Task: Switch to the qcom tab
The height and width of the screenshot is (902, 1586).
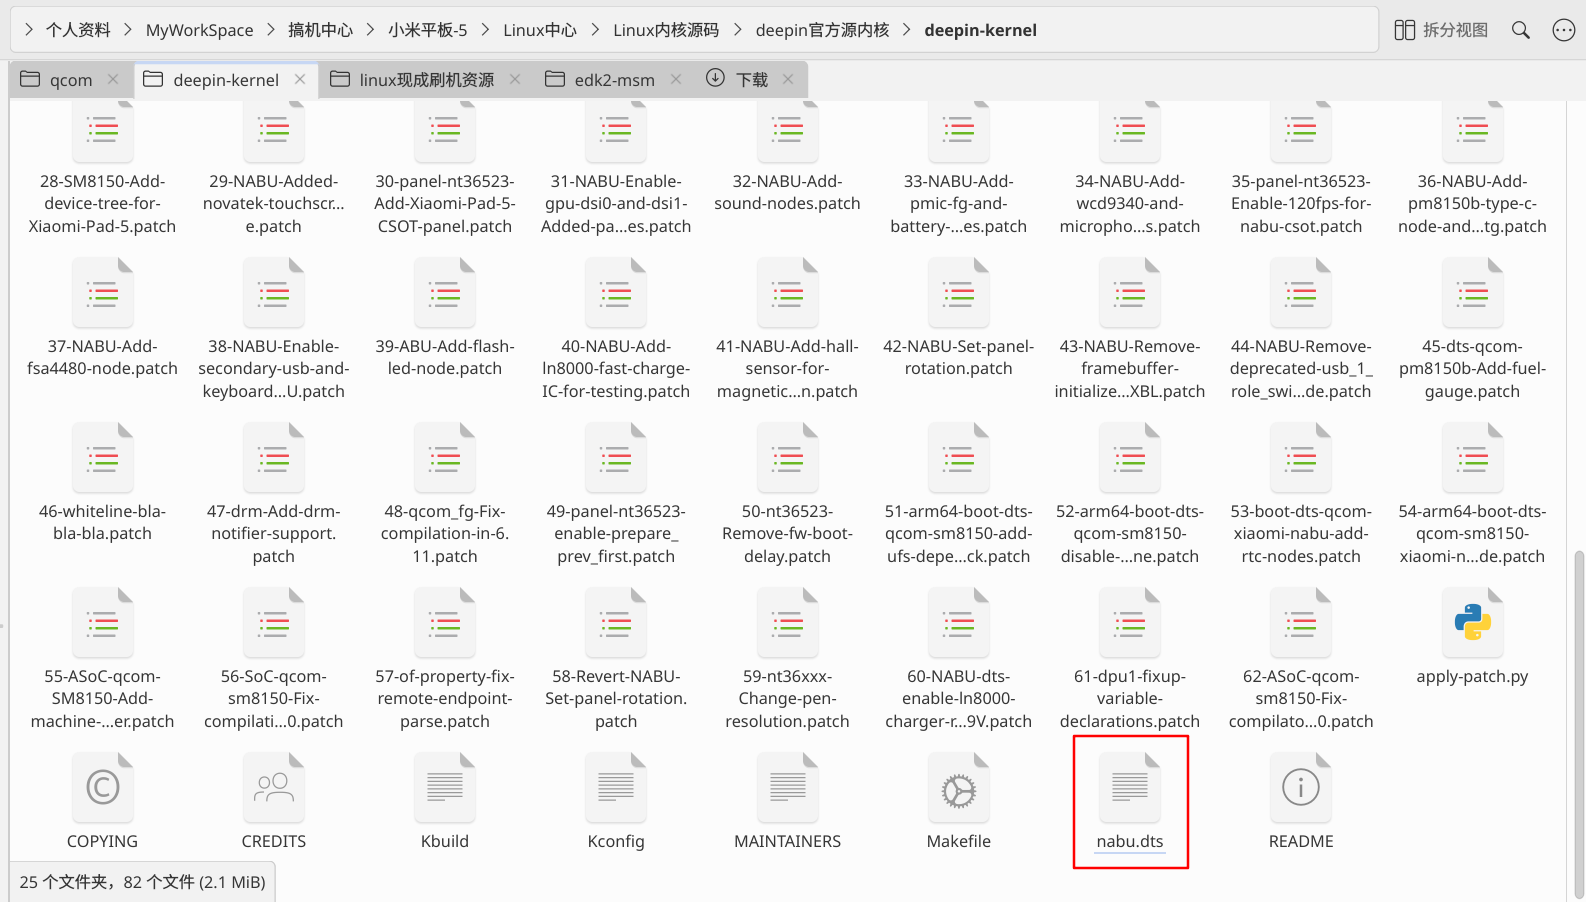Action: 70,80
